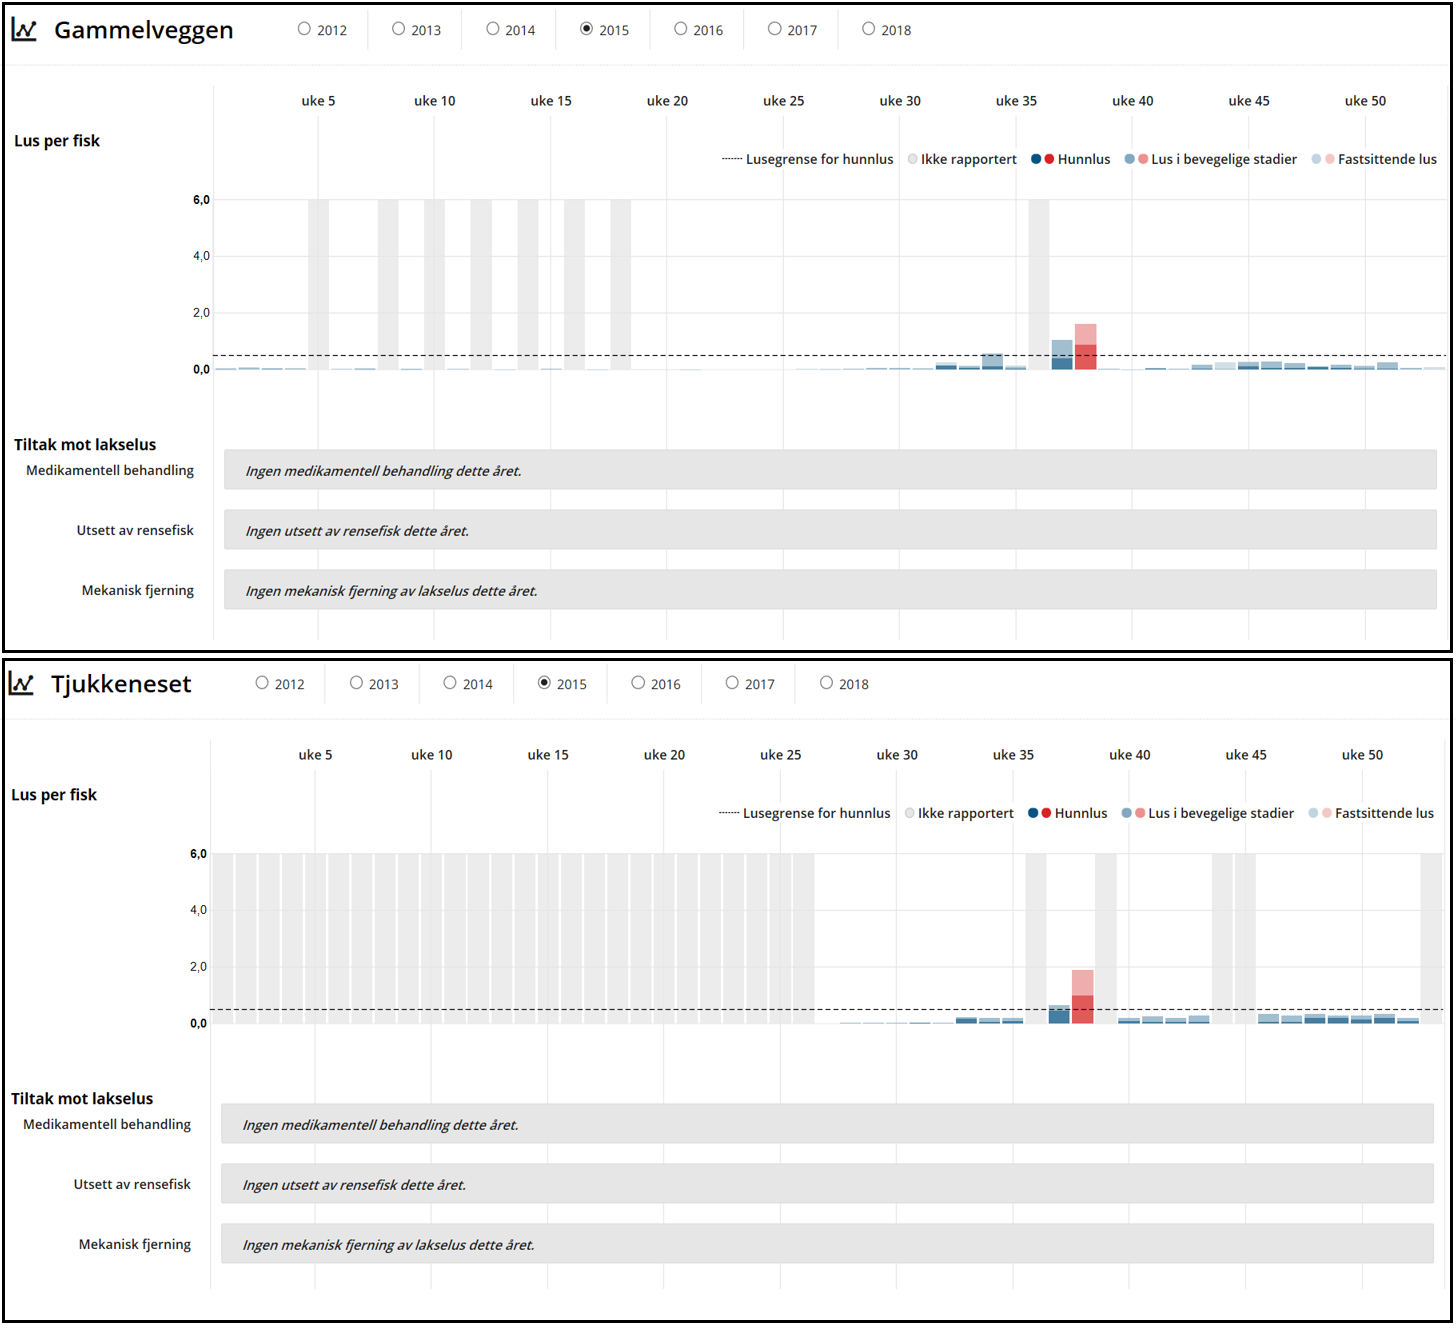Select year 2014 for Gammelveggen

[x=492, y=29]
